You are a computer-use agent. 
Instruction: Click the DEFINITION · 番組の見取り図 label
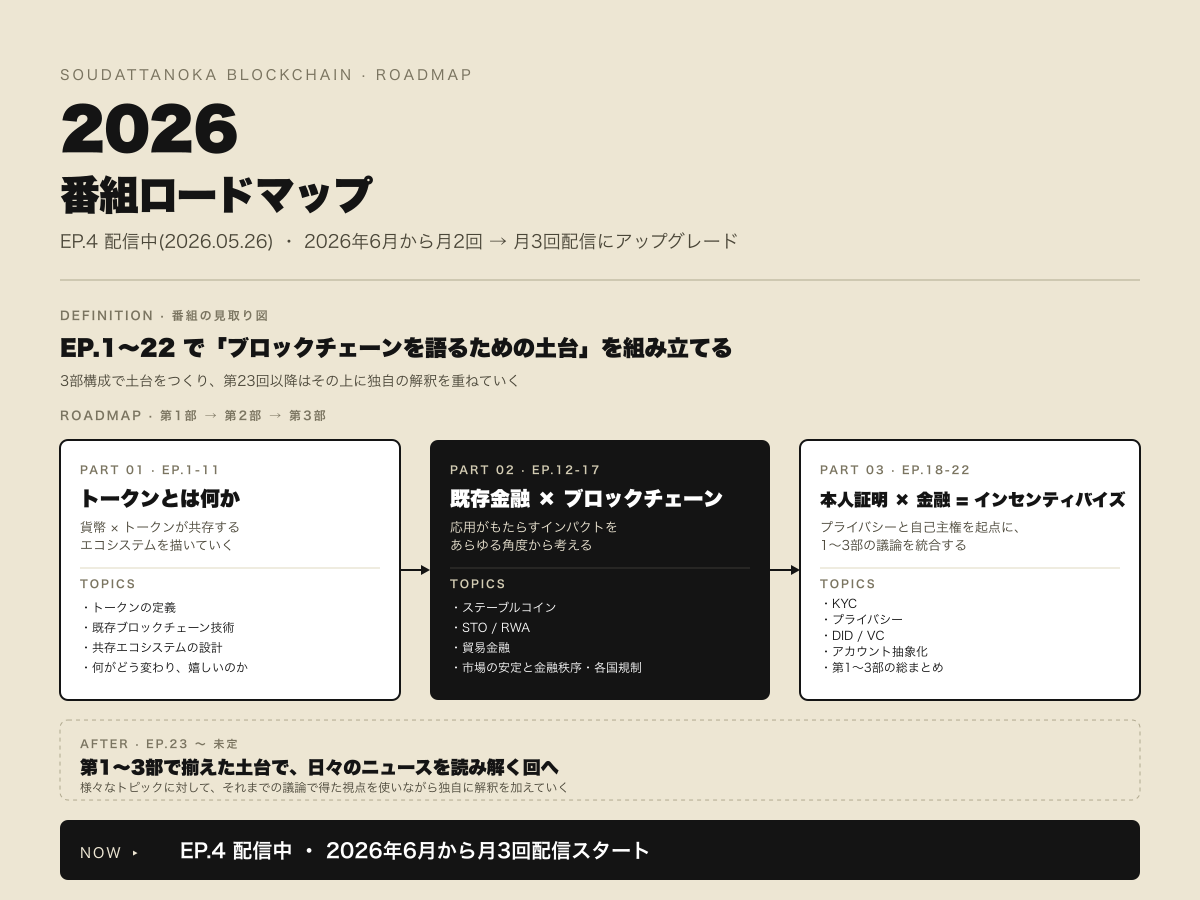[x=164, y=315]
